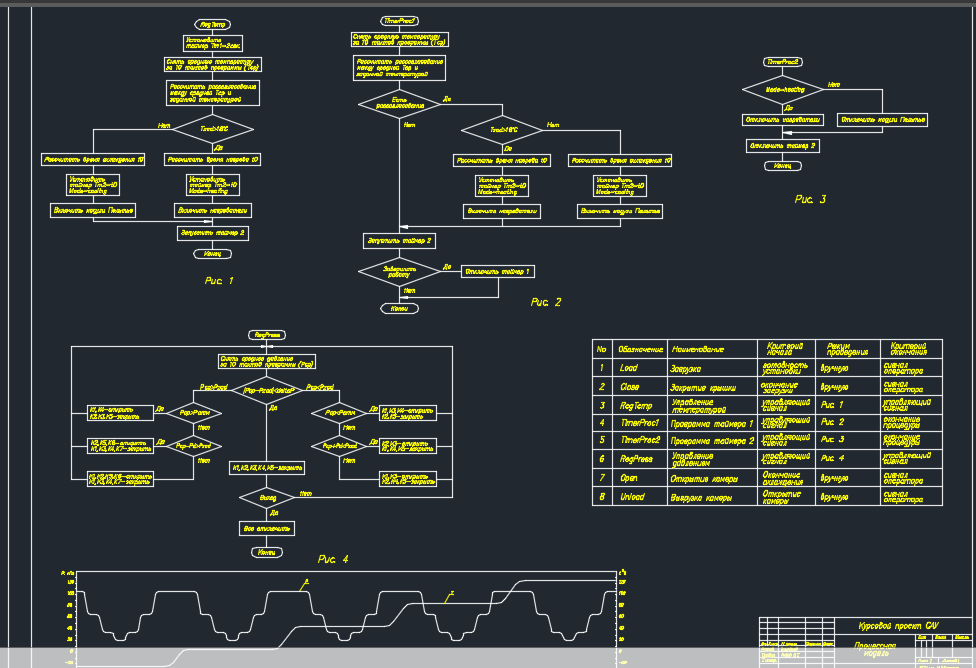This screenshot has width=976, height=668.
Task: Select the 'Все отключить' process block
Action: tap(267, 529)
